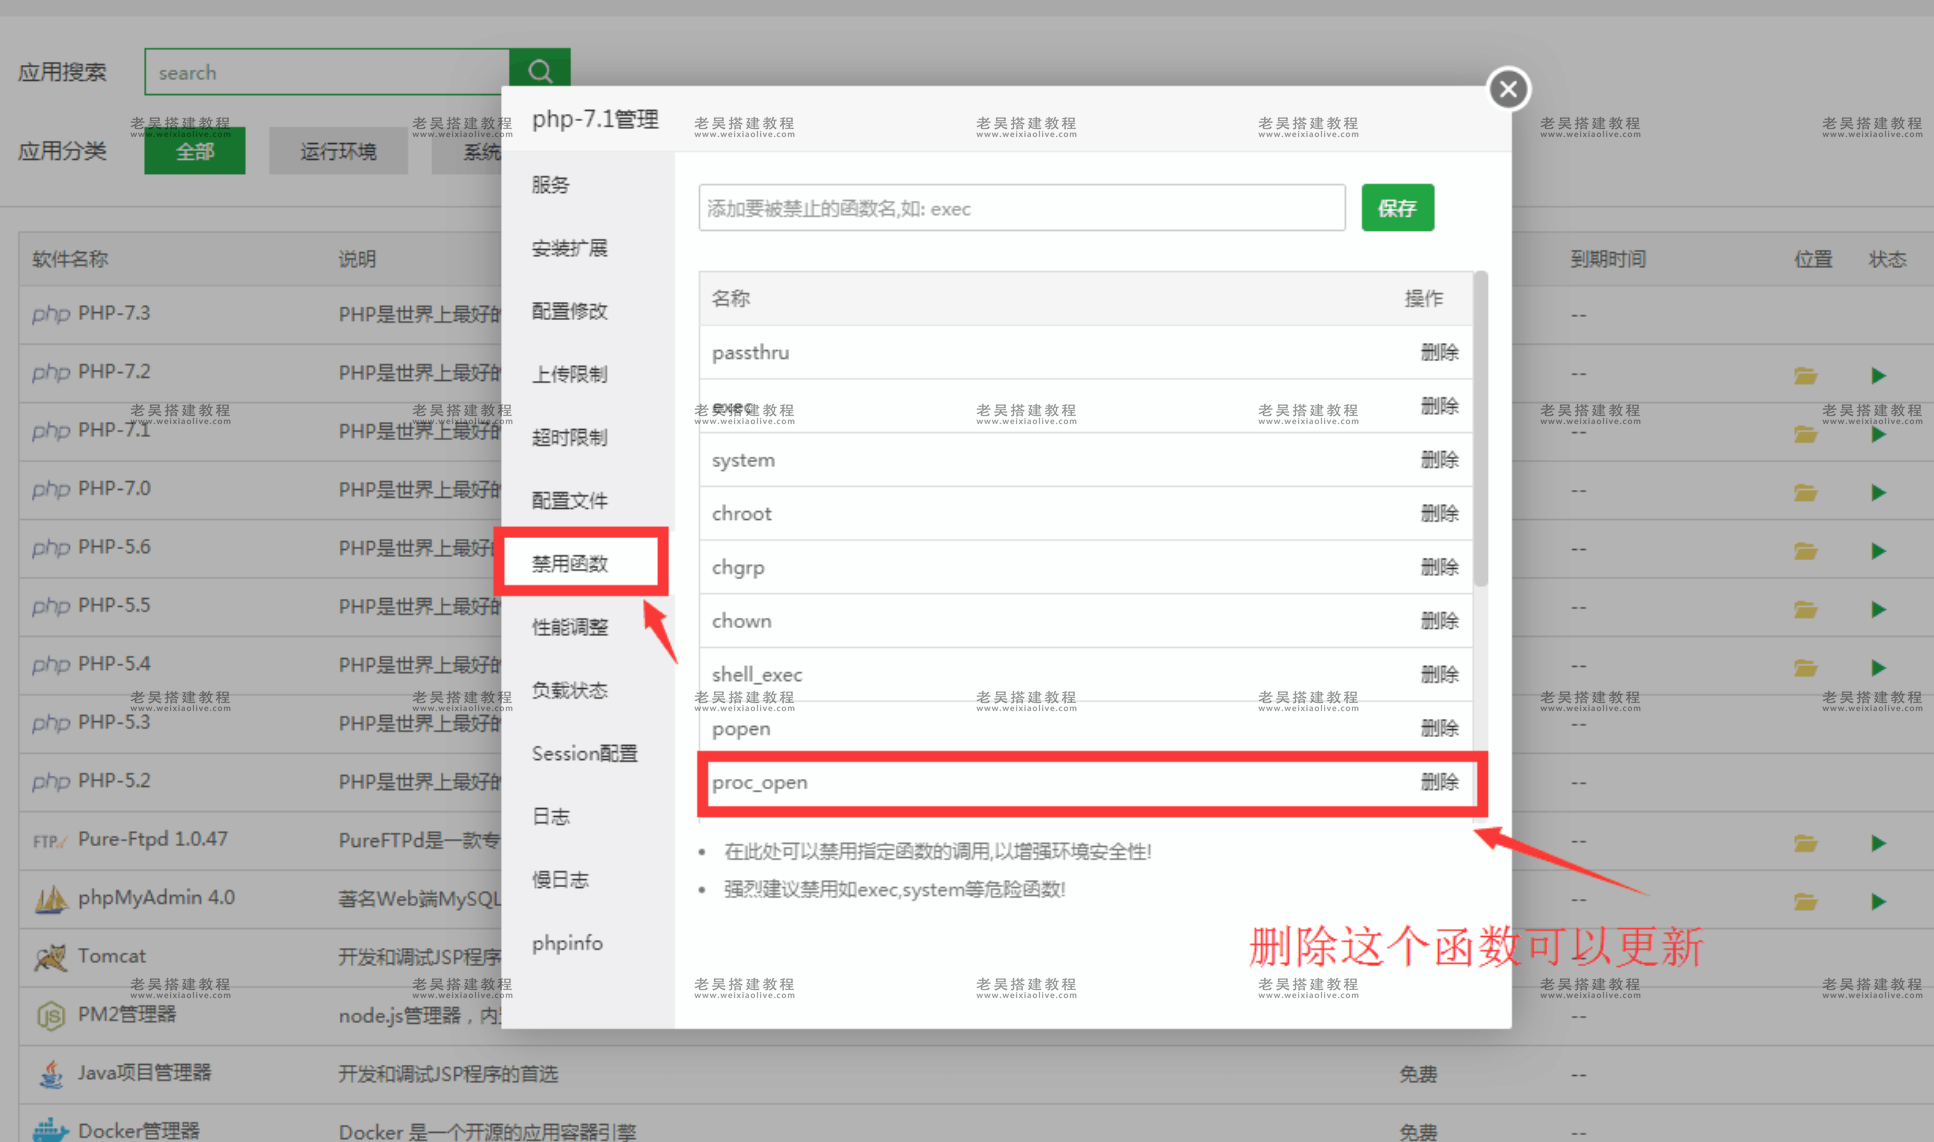The width and height of the screenshot is (1934, 1142).
Task: Select the PM2管理器 JS icon
Action: tap(51, 1015)
